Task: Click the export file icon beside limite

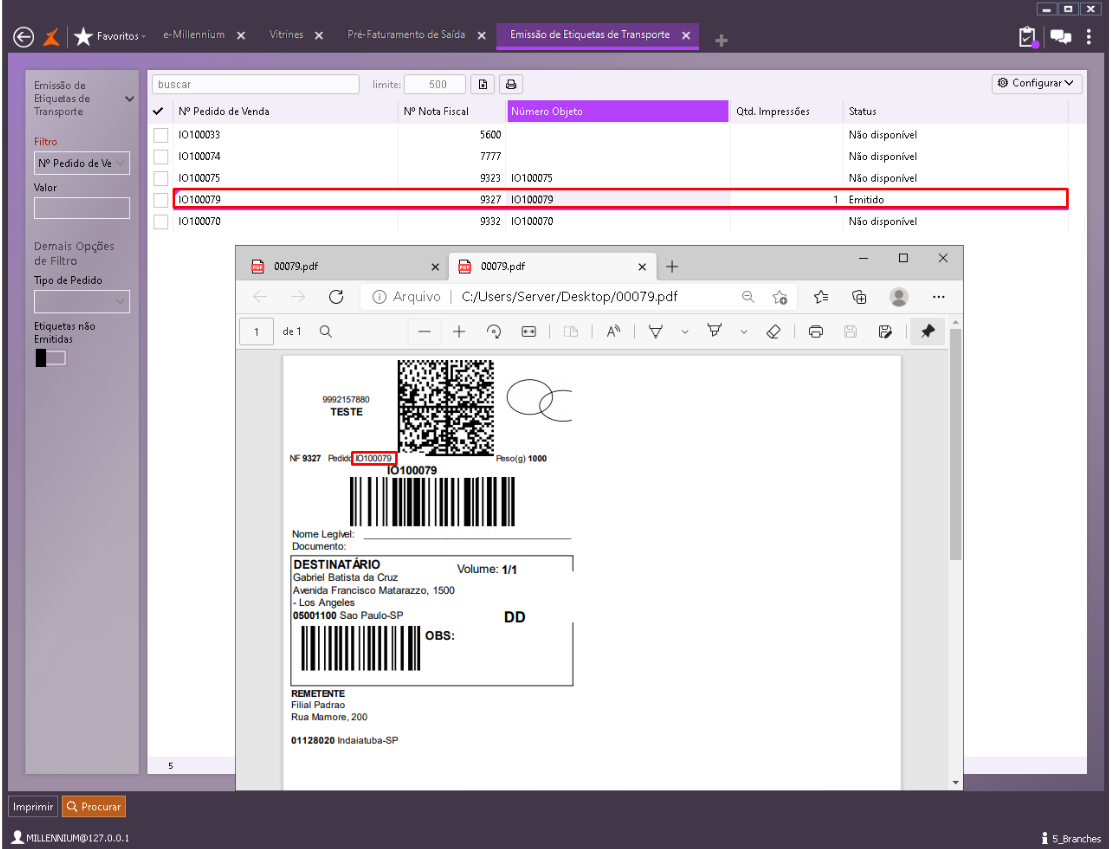Action: click(x=484, y=85)
